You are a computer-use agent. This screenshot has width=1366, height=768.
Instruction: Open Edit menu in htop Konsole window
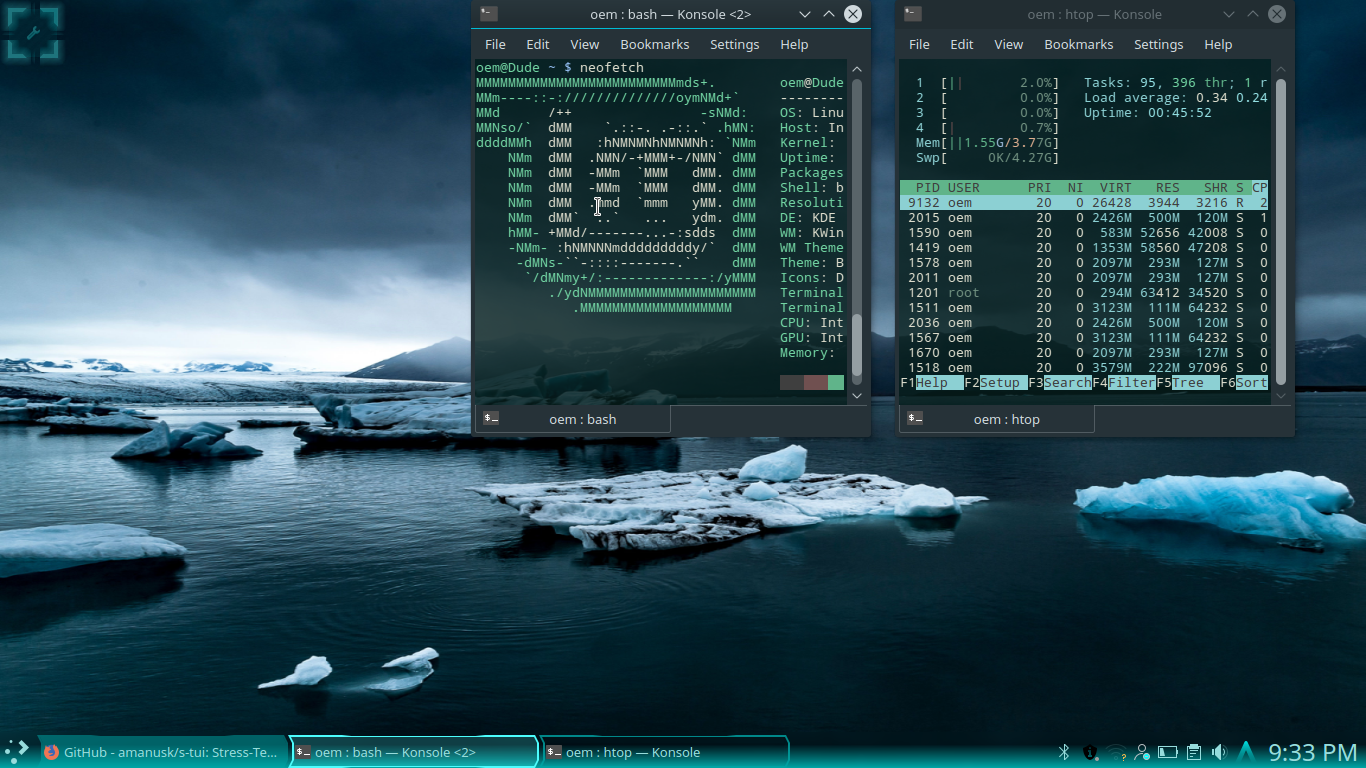tap(962, 44)
